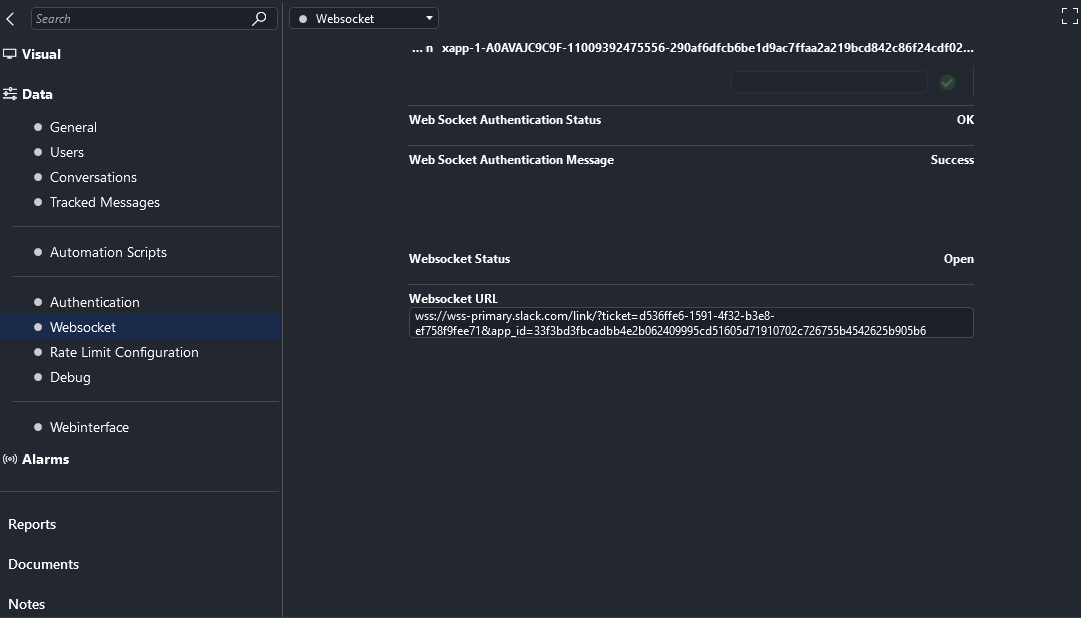The height and width of the screenshot is (618, 1081).
Task: Open Automation Scripts page
Action: pyautogui.click(x=108, y=252)
